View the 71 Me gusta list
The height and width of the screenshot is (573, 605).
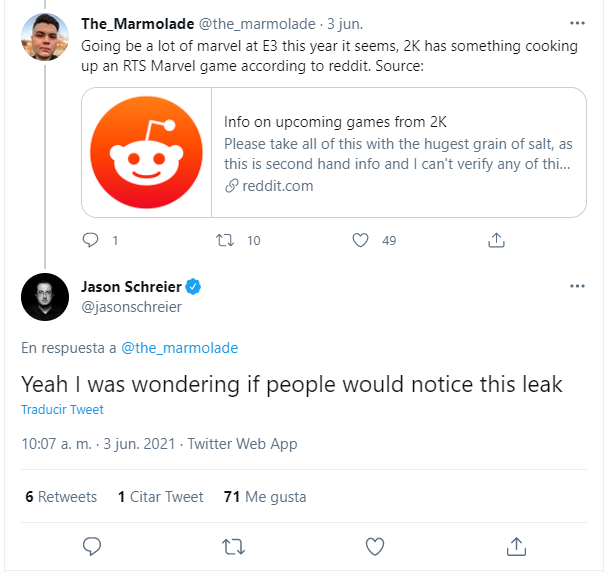point(265,497)
